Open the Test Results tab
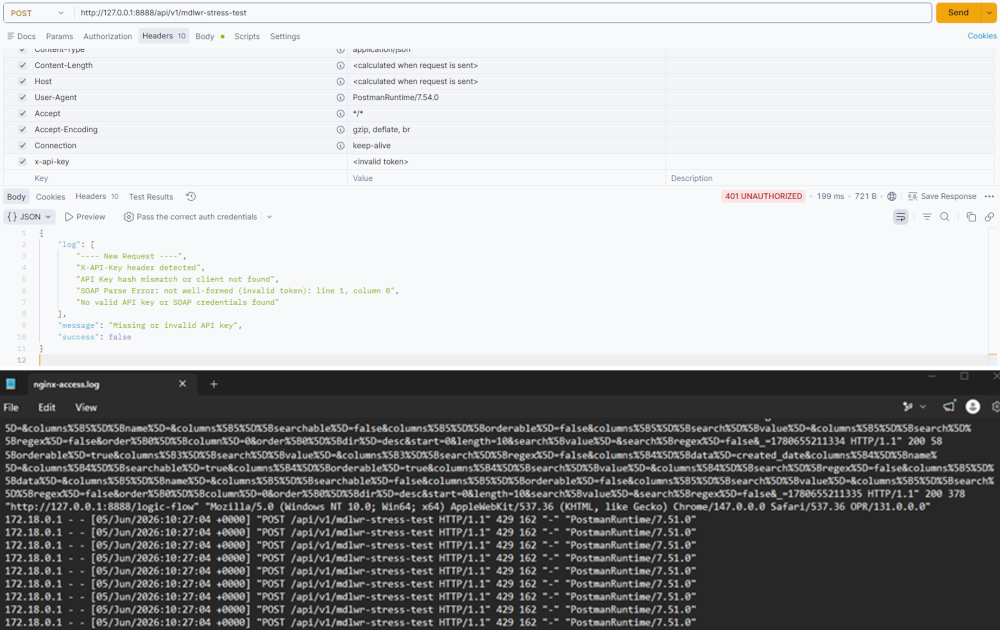The image size is (1000, 630). (x=151, y=196)
